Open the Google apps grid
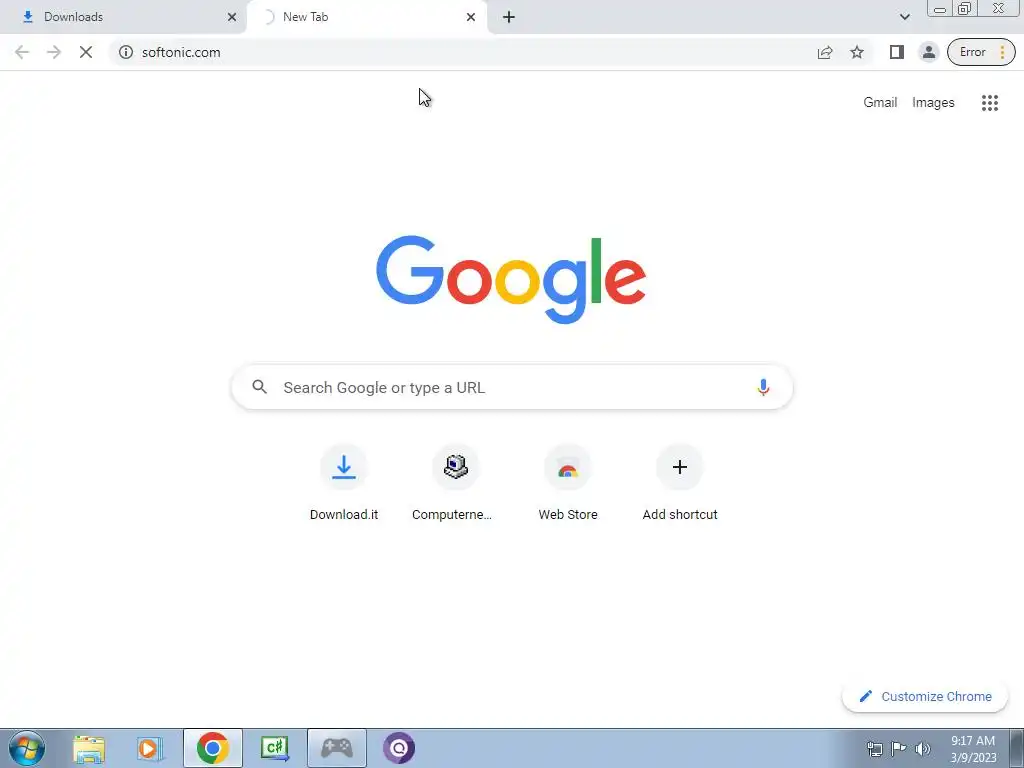 tap(989, 103)
